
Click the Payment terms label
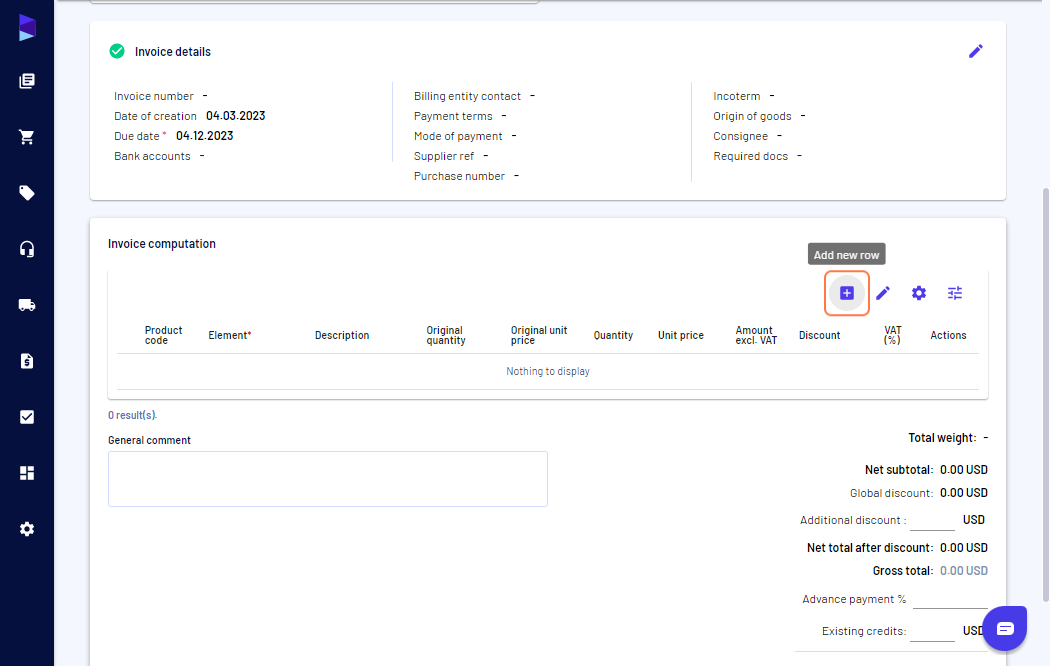click(453, 116)
